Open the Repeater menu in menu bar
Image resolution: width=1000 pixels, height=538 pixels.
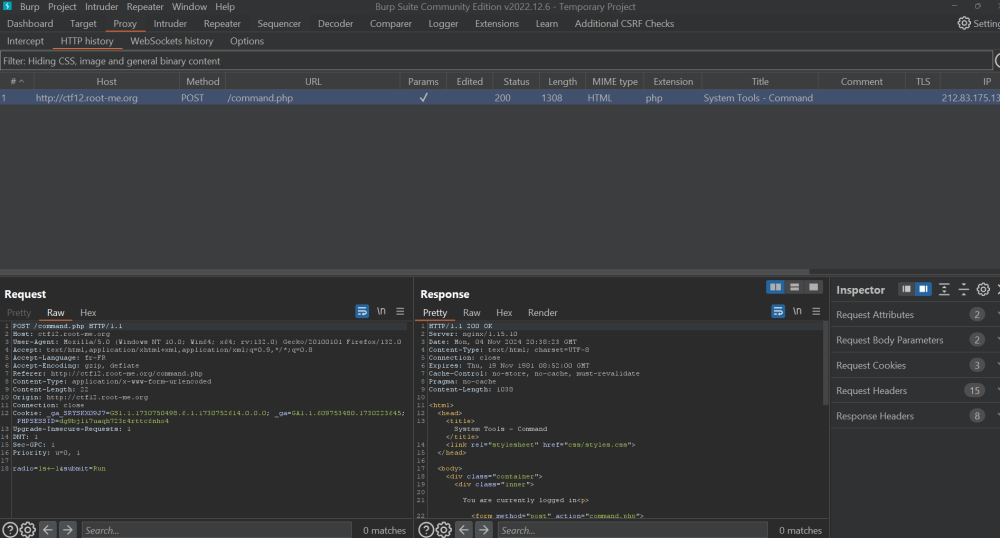[145, 6]
